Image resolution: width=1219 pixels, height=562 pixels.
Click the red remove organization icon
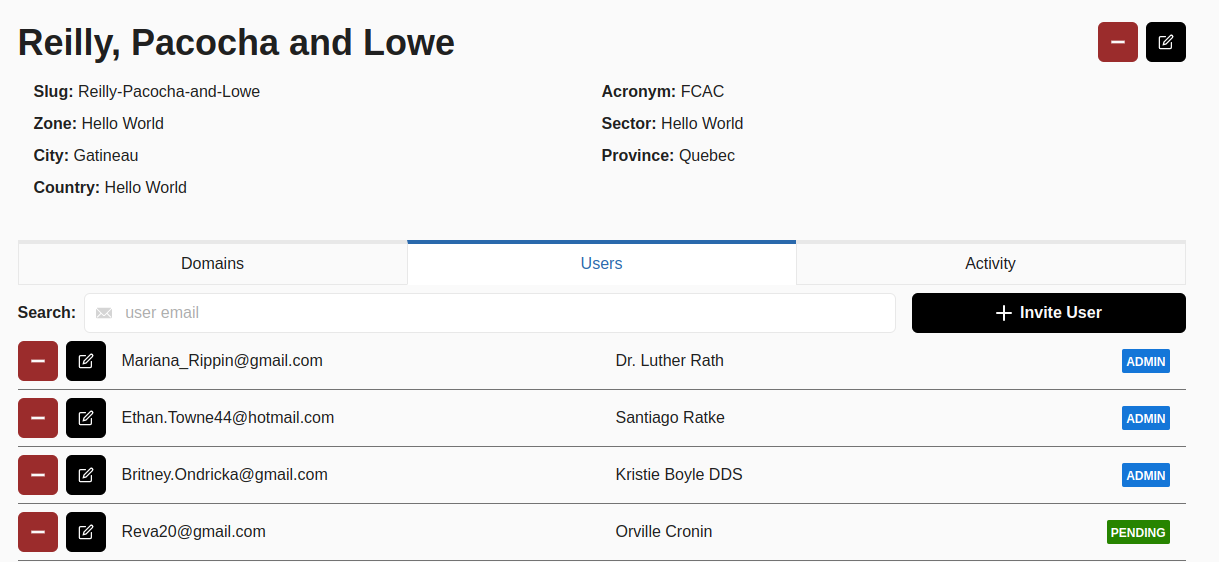(x=1117, y=42)
